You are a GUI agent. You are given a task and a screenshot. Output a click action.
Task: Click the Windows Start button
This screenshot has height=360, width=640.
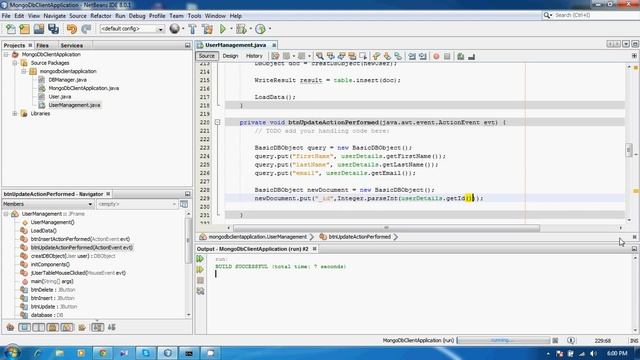pos(12,352)
